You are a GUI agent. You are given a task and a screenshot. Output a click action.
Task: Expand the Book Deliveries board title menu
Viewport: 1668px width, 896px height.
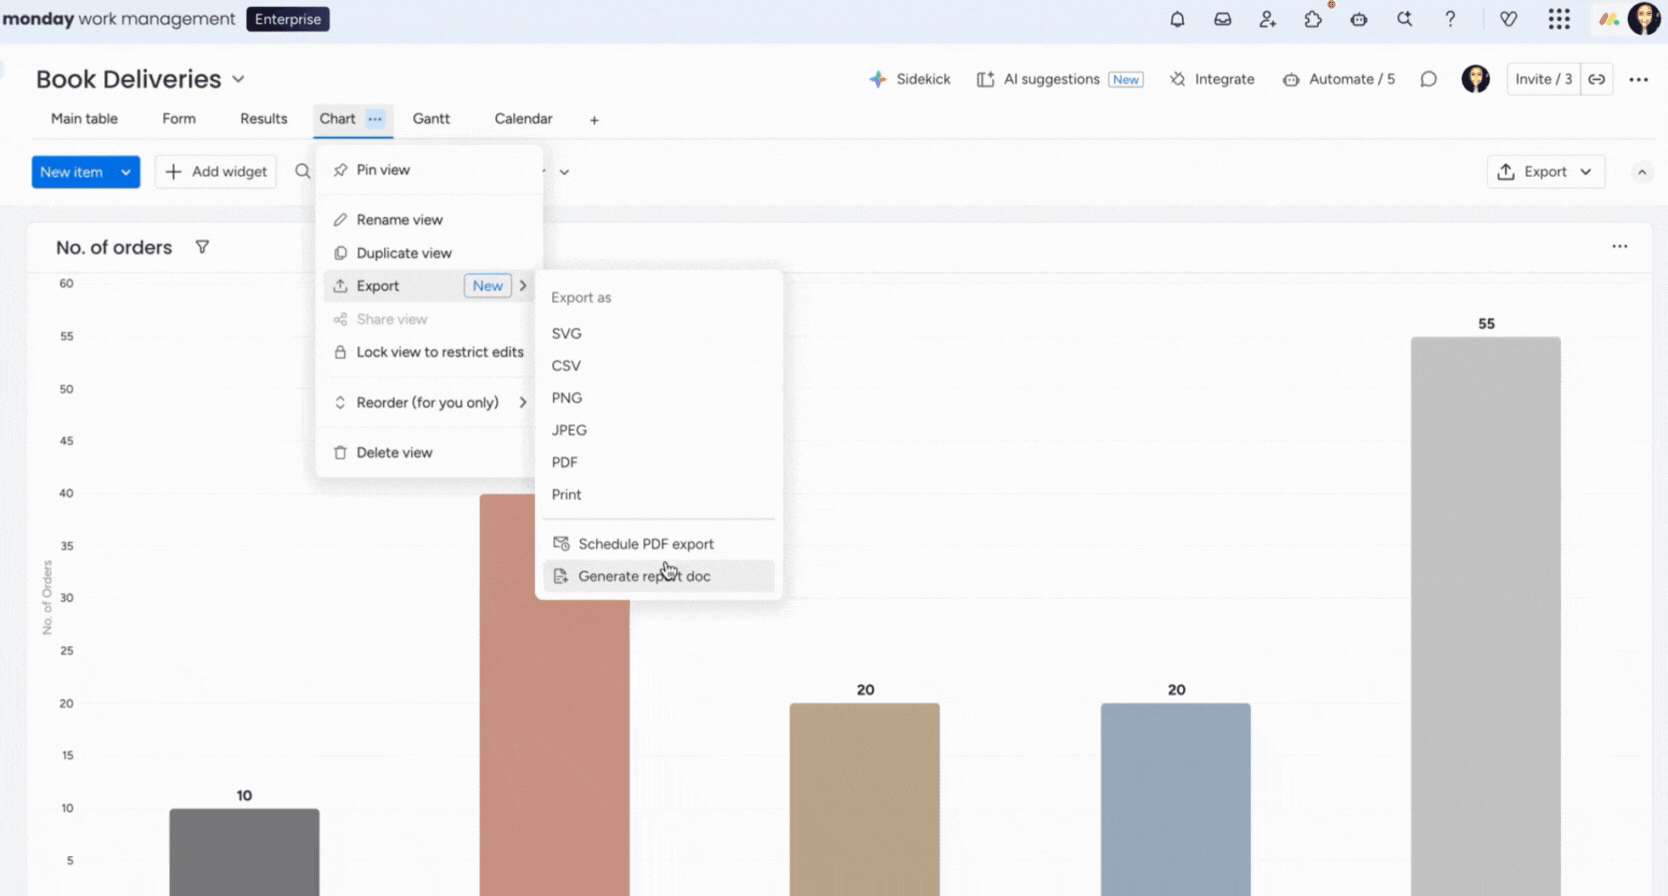click(x=238, y=79)
